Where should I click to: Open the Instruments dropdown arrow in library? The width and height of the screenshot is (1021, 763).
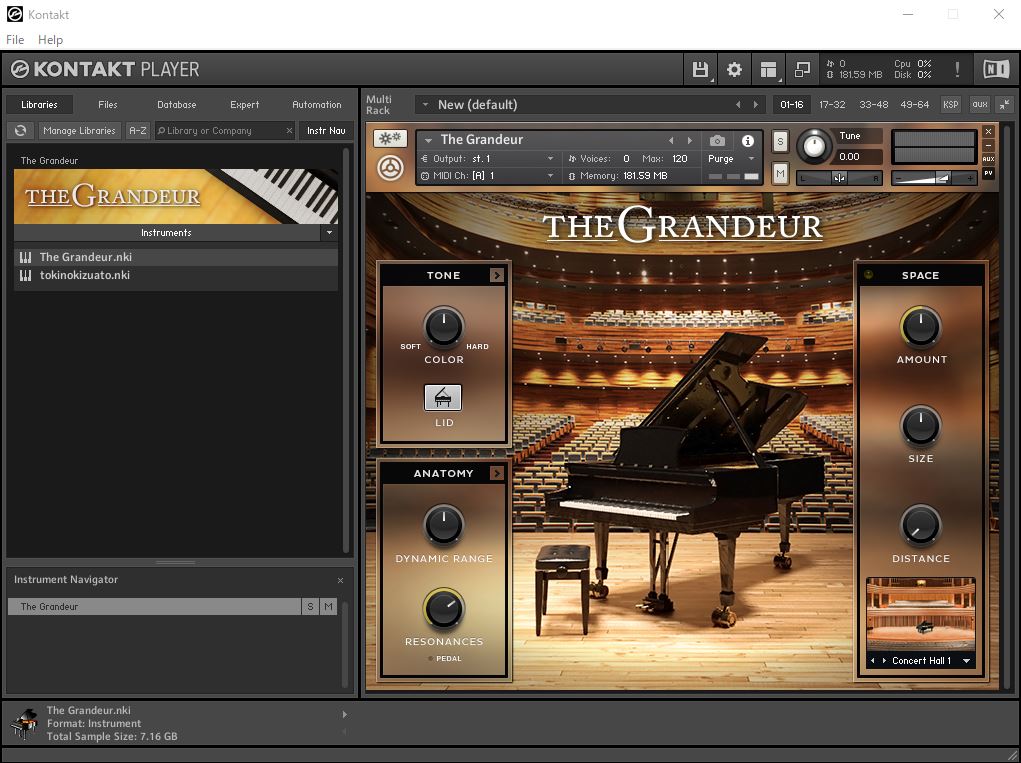pyautogui.click(x=329, y=232)
